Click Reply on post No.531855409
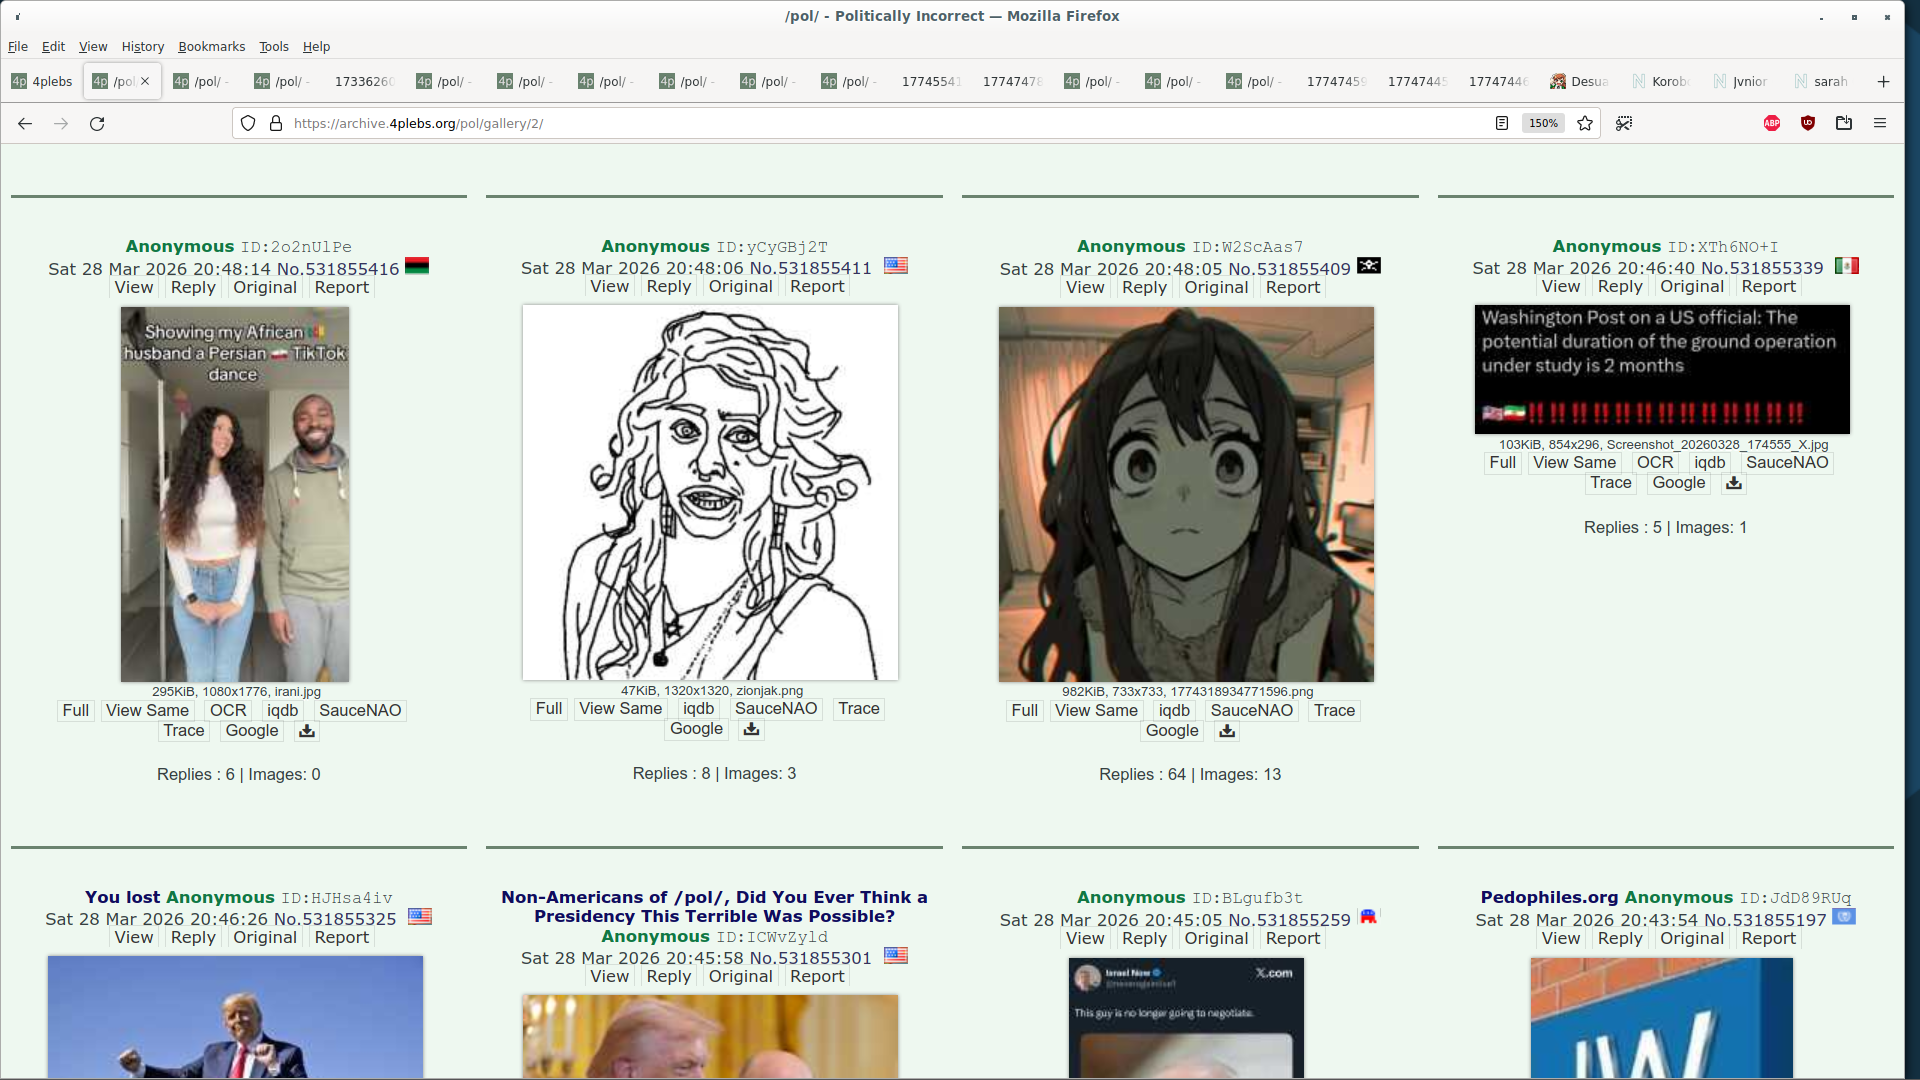Image resolution: width=1920 pixels, height=1080 pixels. (1144, 287)
